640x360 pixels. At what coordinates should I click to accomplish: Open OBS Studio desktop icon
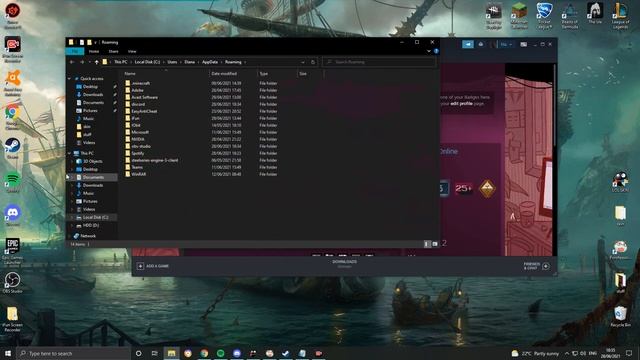[x=13, y=283]
